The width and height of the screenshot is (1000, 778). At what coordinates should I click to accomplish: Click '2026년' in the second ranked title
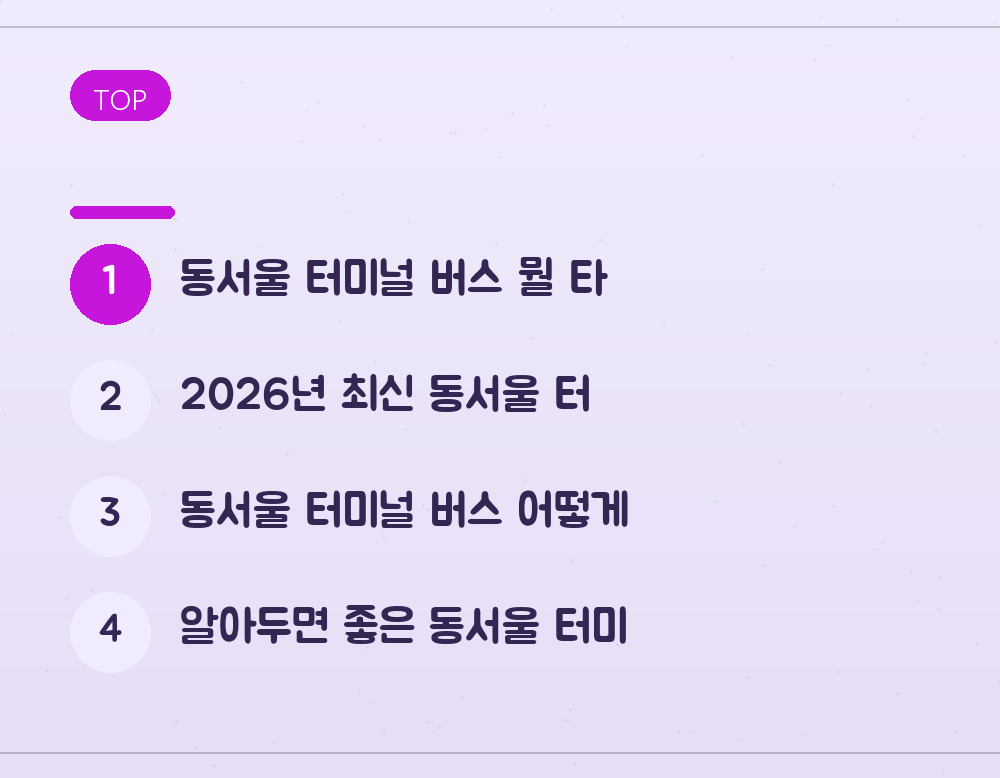253,394
